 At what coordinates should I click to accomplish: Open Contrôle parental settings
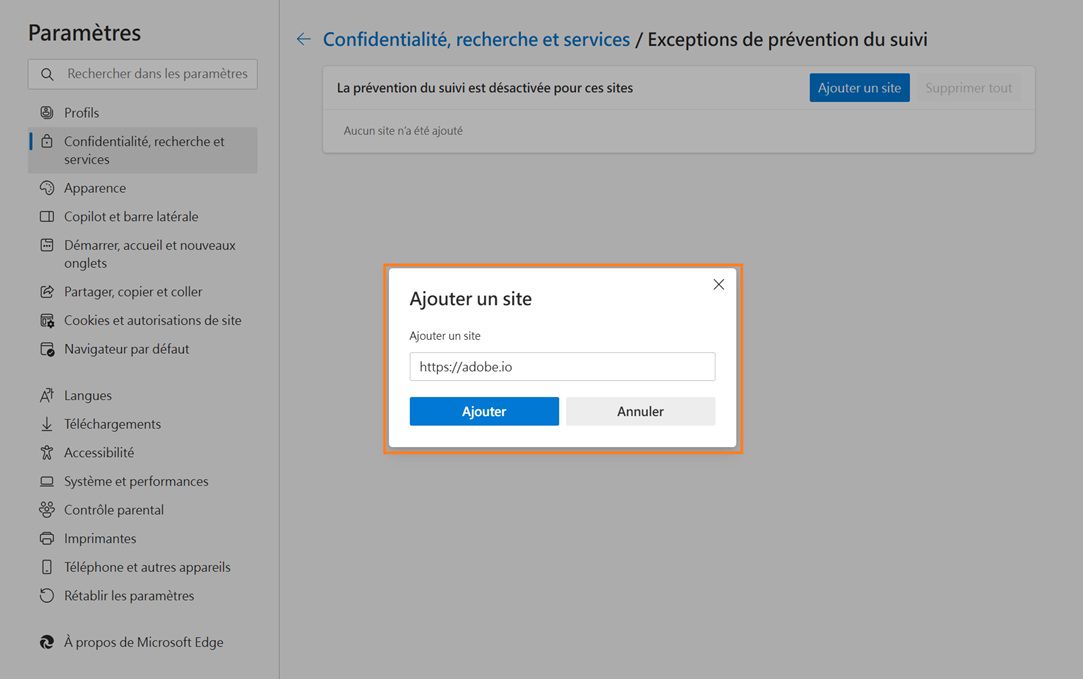47,509
